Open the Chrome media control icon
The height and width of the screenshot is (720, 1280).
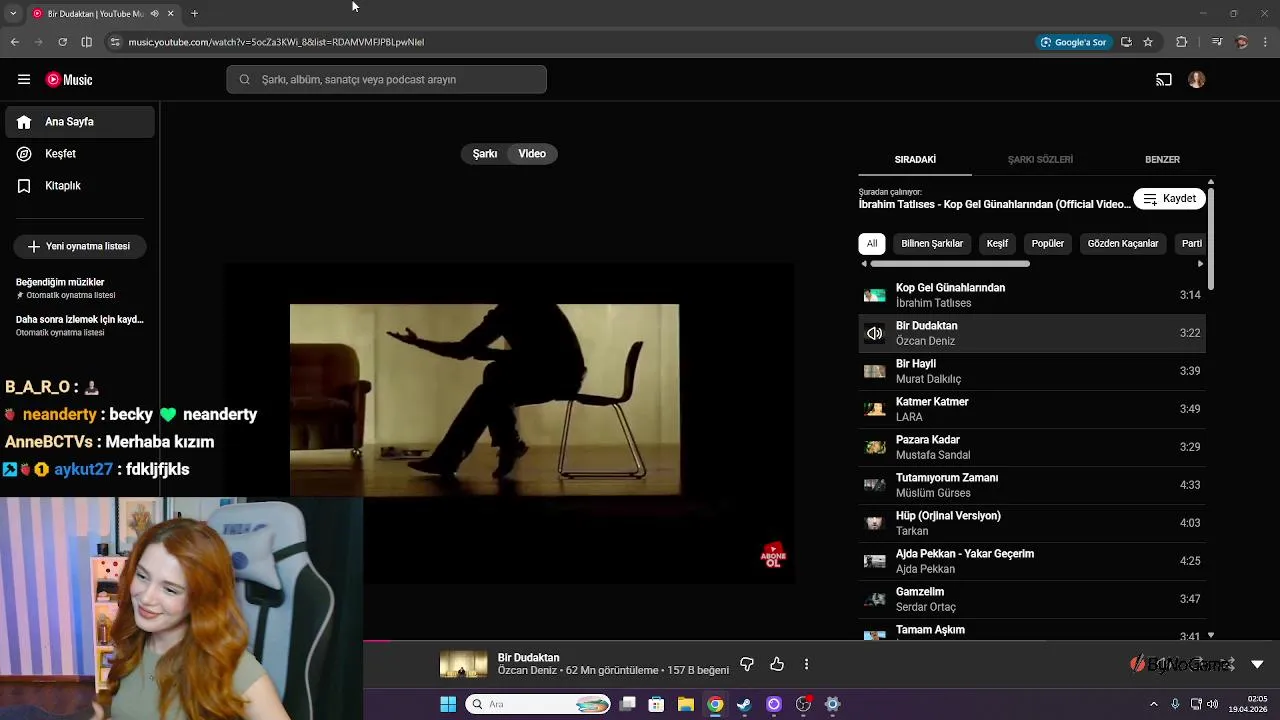coord(1217,42)
